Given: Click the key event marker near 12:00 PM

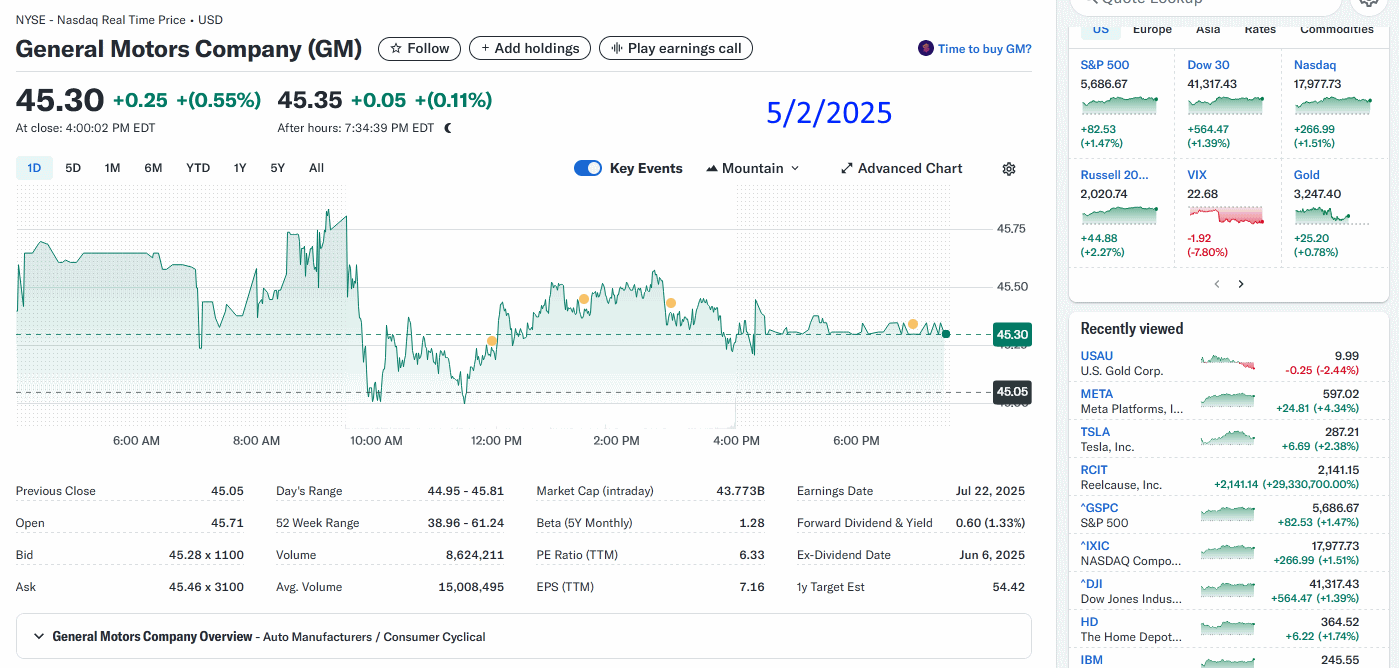Looking at the screenshot, I should point(491,341).
